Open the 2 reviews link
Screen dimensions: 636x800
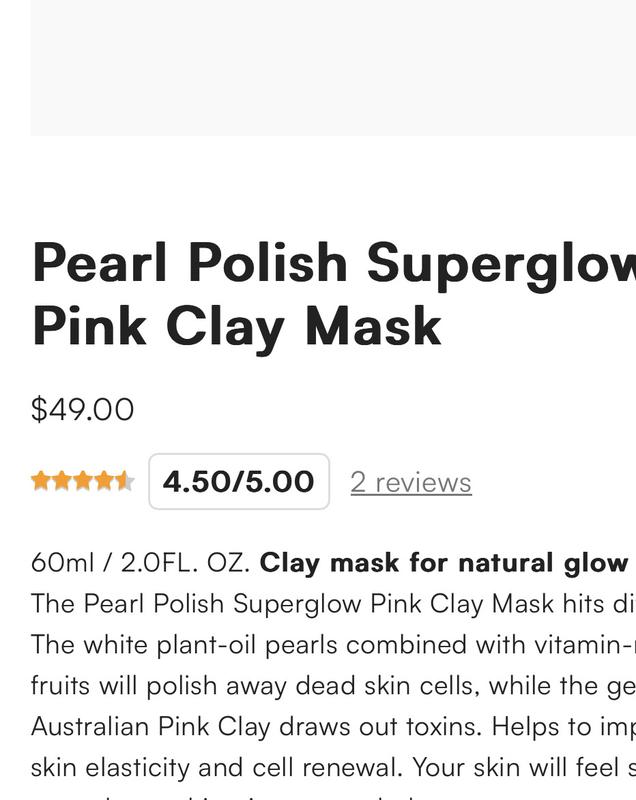point(411,482)
